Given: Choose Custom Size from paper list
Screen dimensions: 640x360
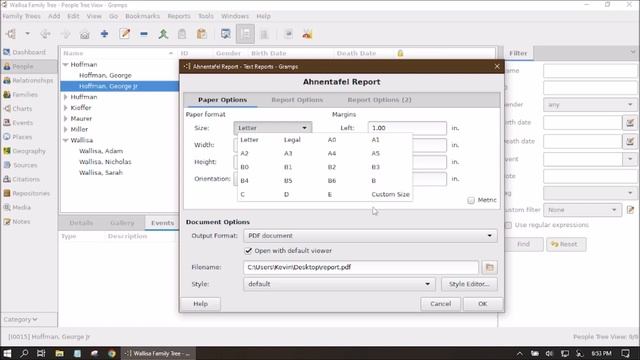Looking at the screenshot, I should click(390, 194).
